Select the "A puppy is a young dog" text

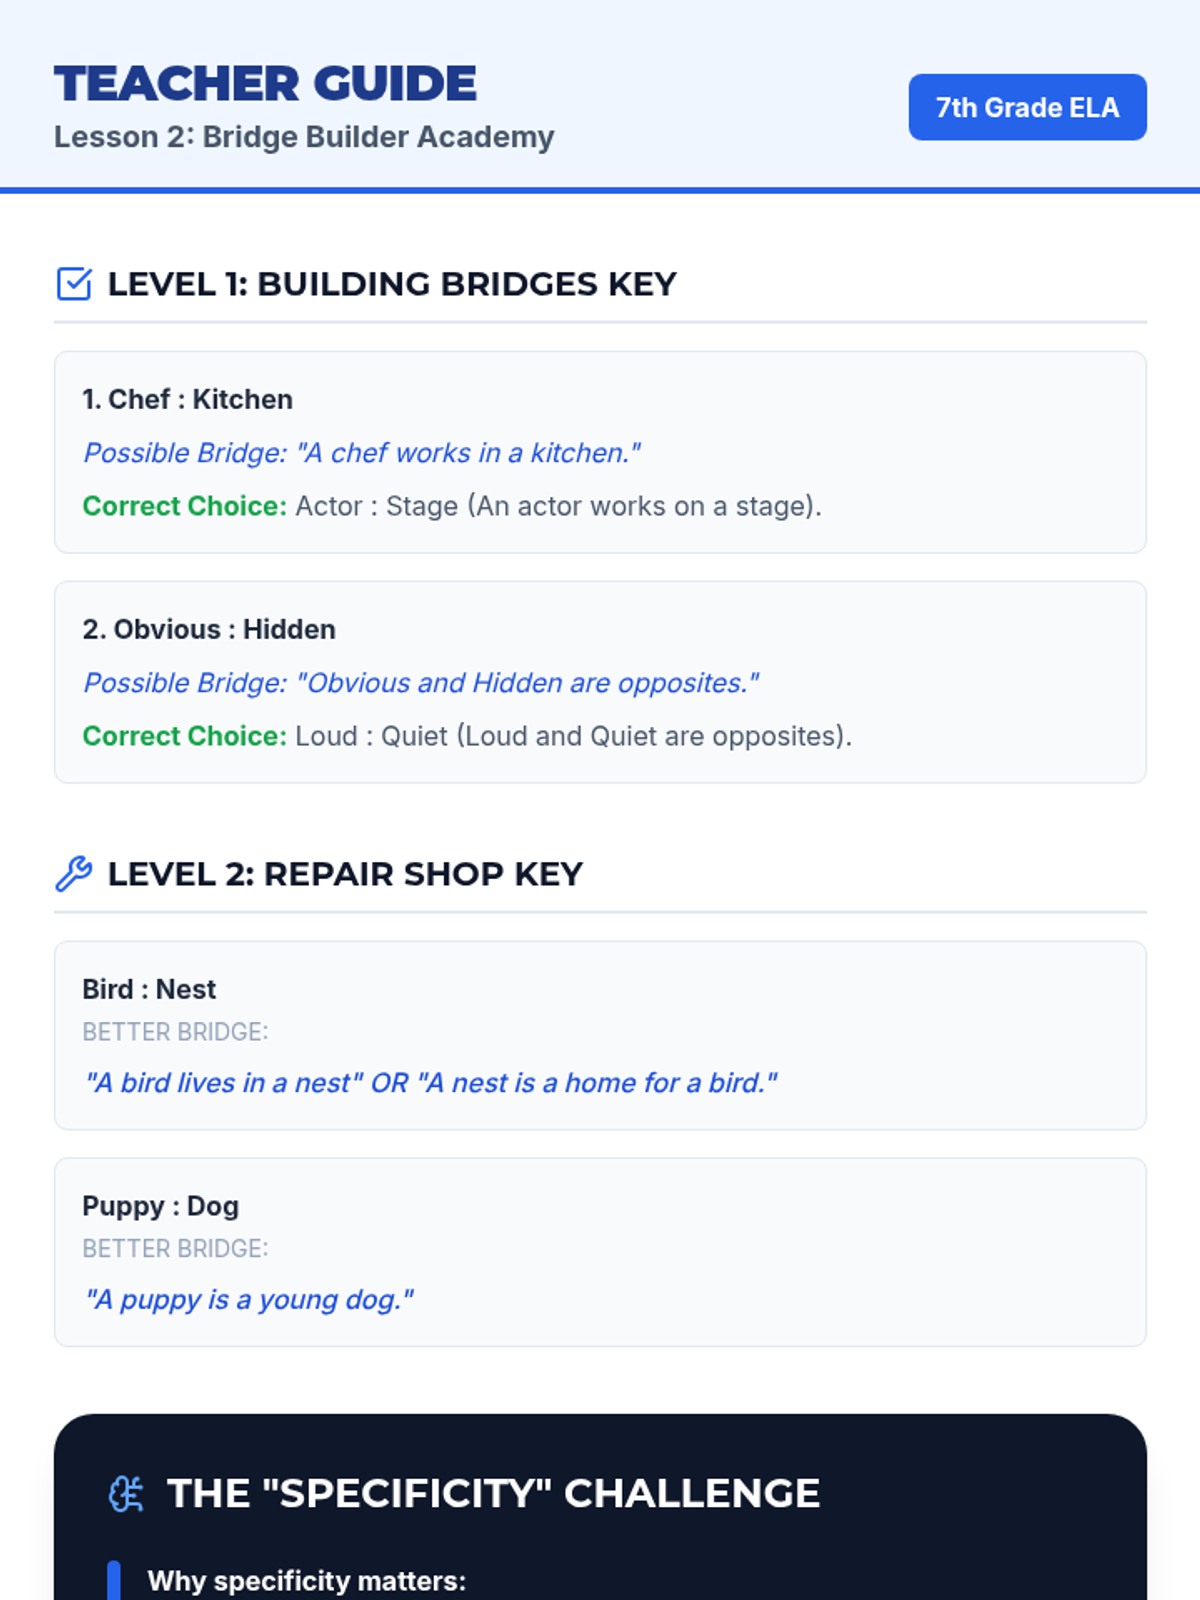click(x=249, y=1300)
